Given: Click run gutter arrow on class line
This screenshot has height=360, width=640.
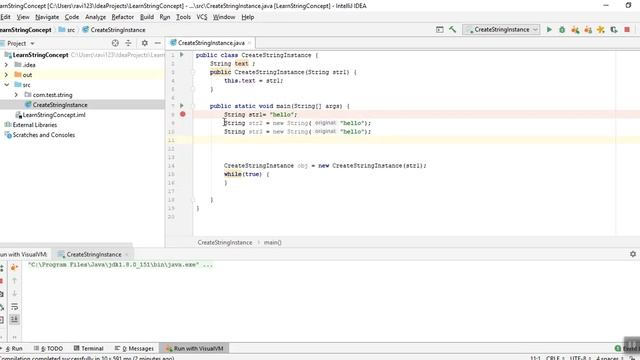Looking at the screenshot, I should coord(182,55).
